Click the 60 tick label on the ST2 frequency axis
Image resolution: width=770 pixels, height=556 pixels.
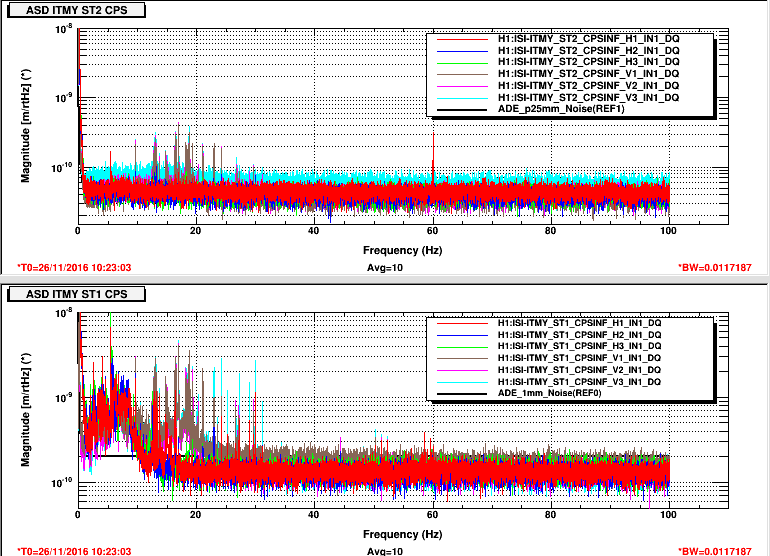pyautogui.click(x=432, y=231)
